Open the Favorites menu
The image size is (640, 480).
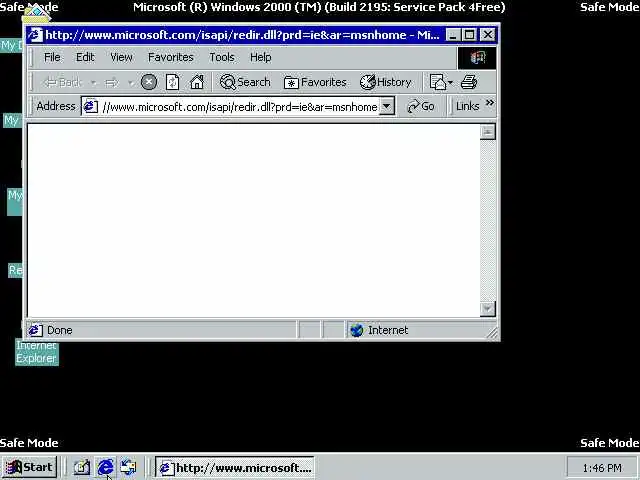tap(171, 57)
